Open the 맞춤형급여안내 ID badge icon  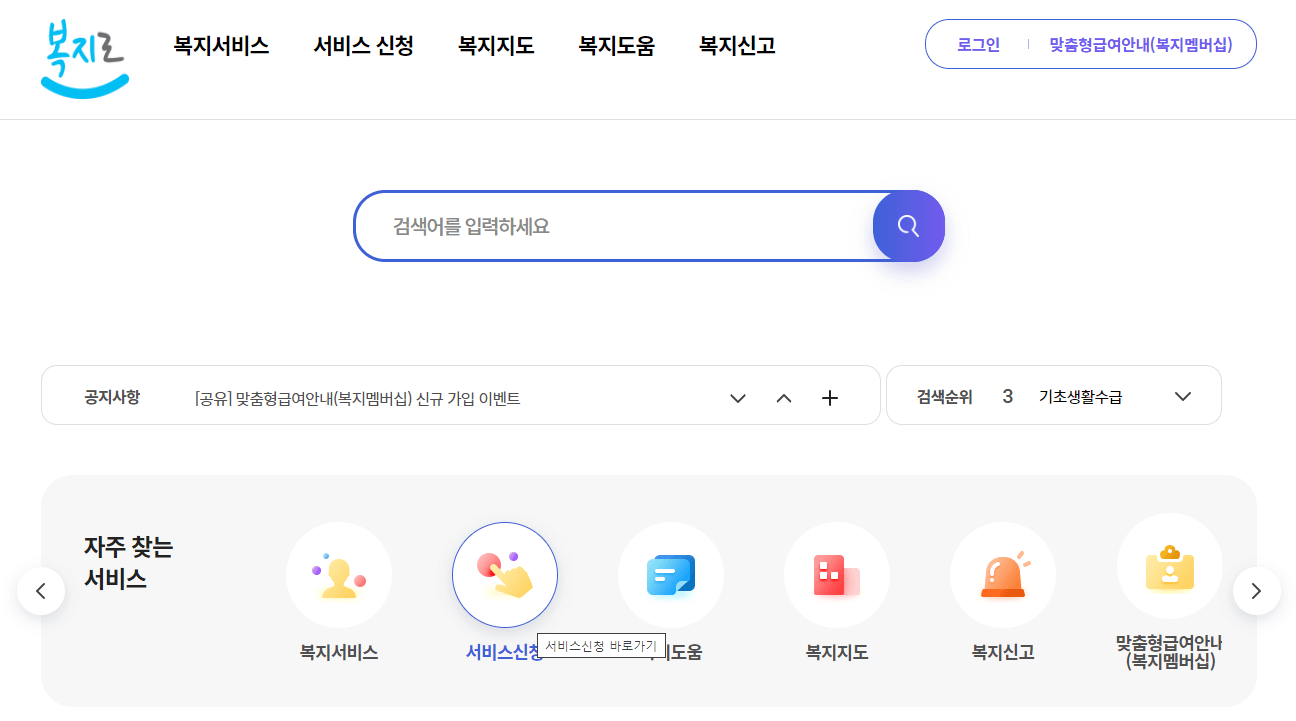[x=1169, y=567]
